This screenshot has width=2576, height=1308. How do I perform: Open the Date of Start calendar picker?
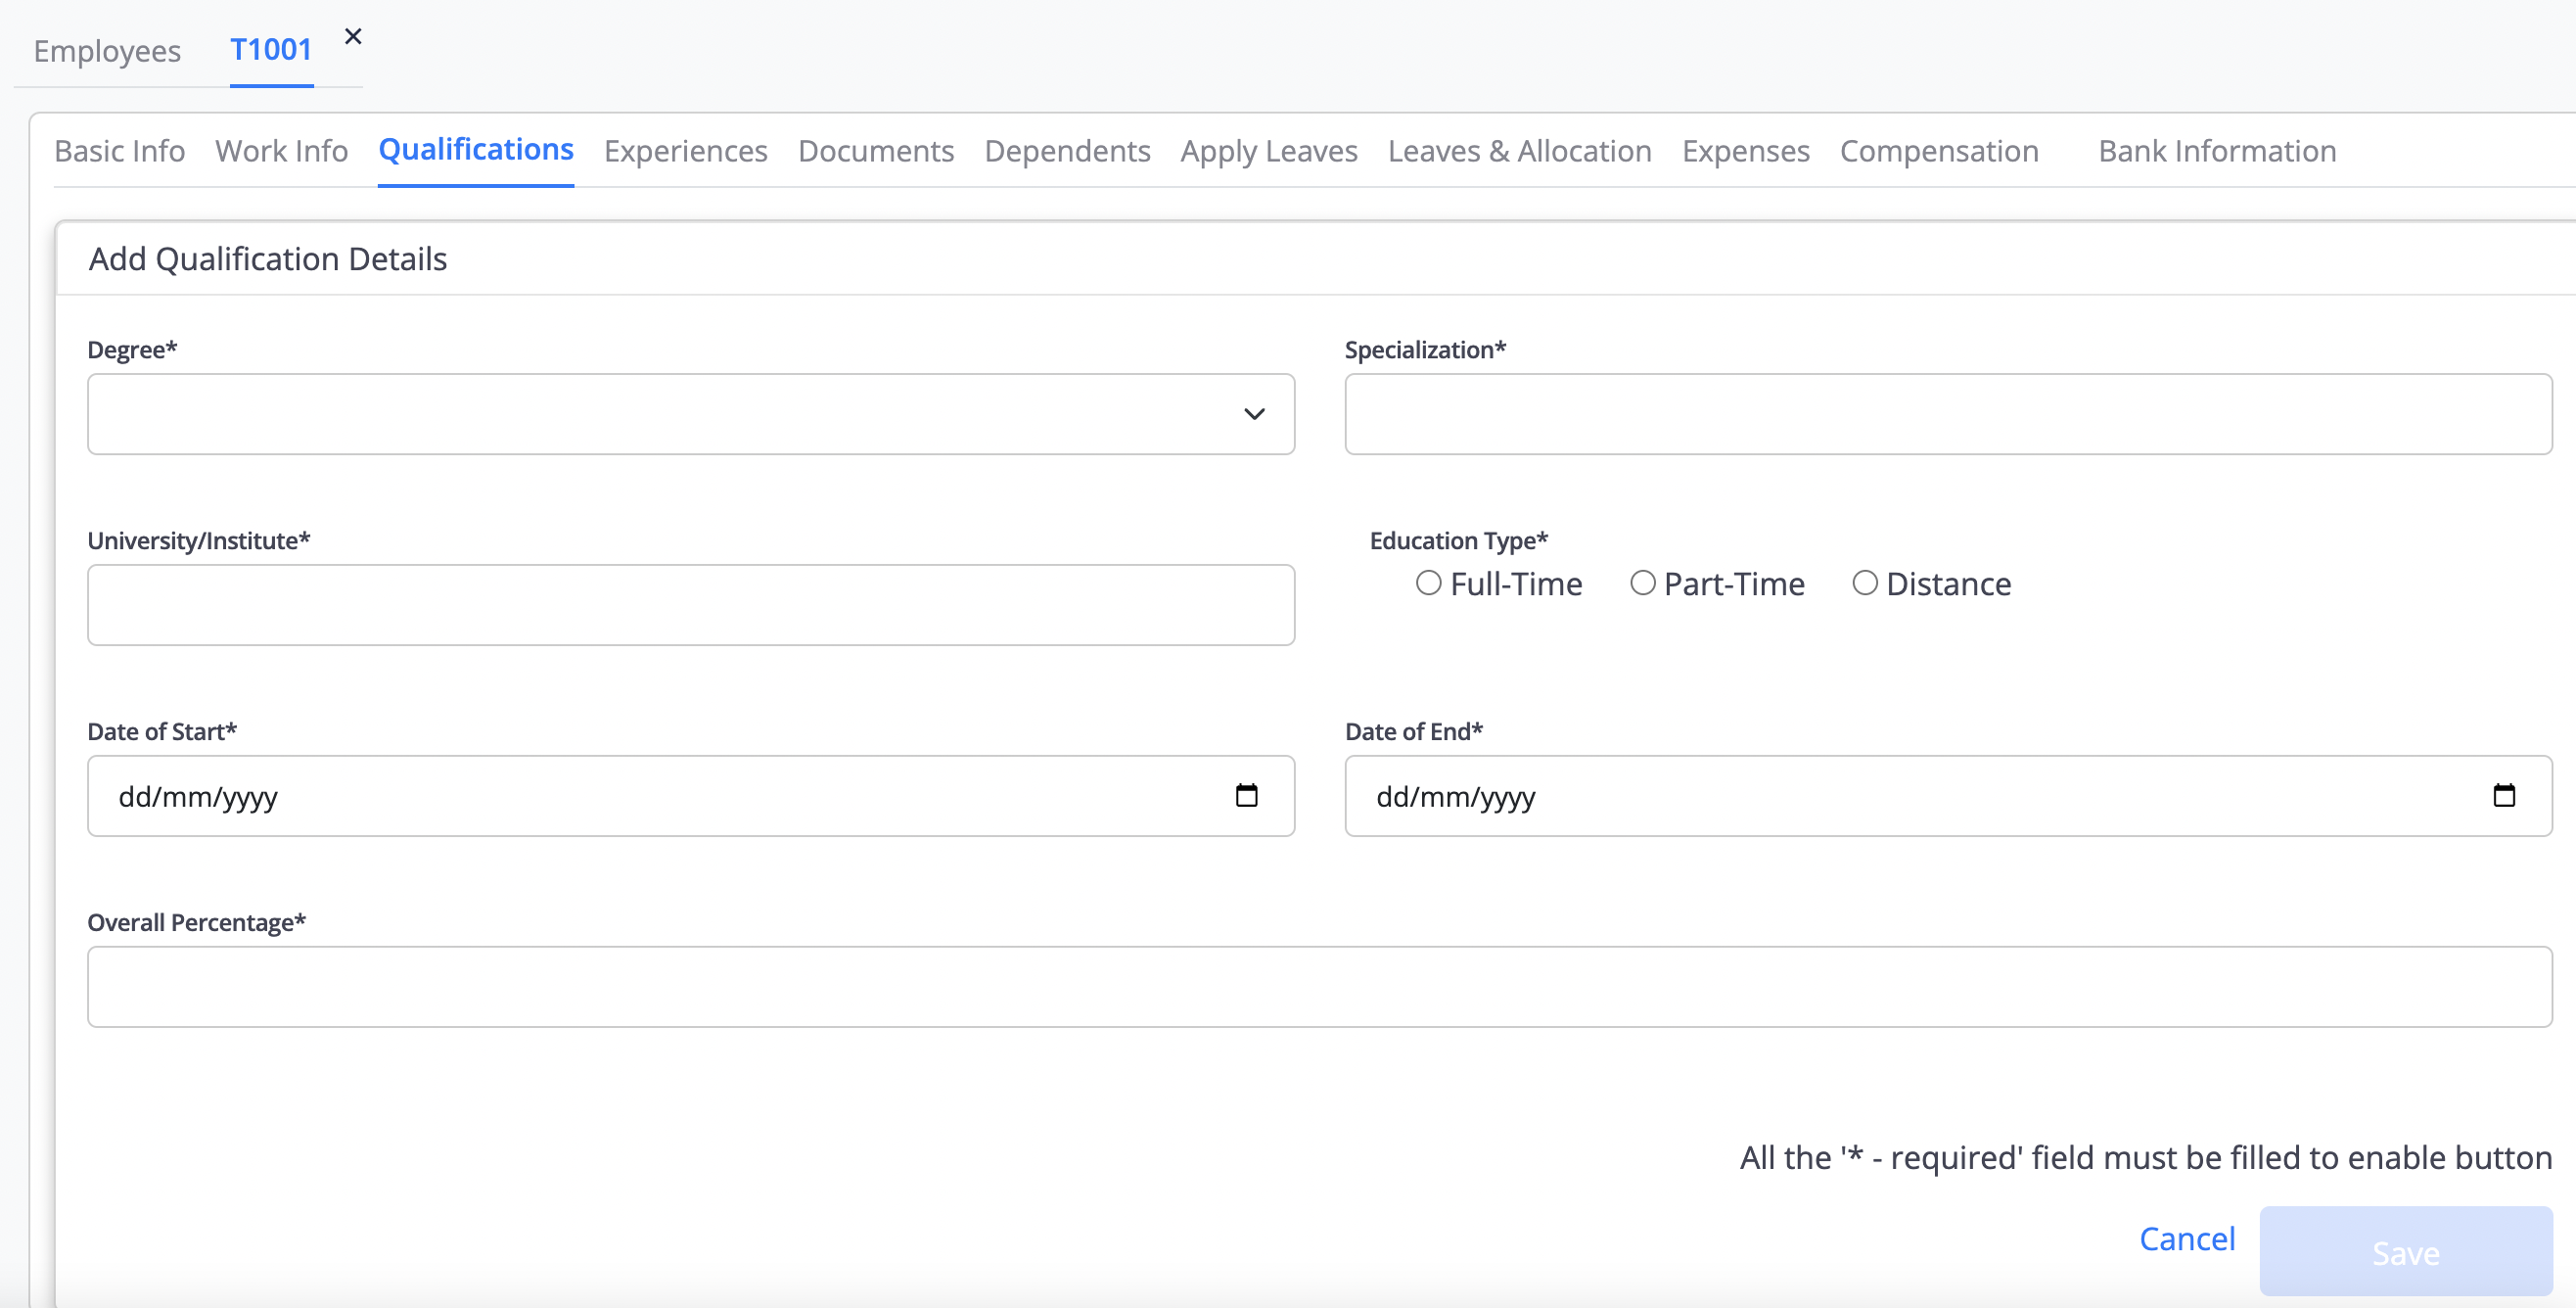pyautogui.click(x=1246, y=795)
